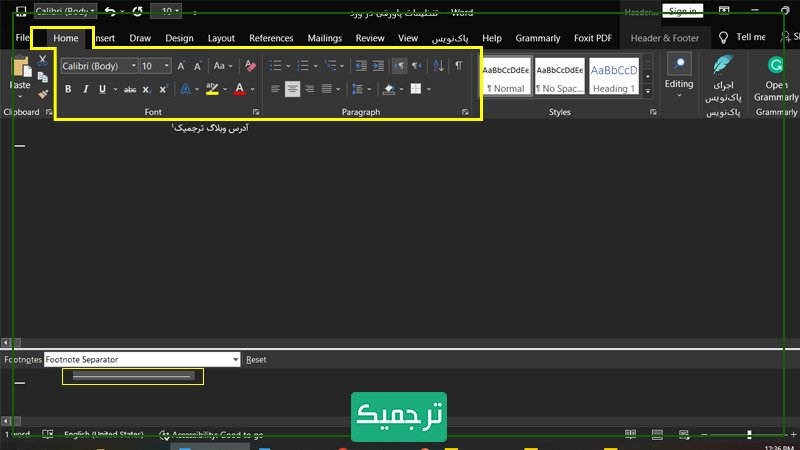Toggle strikethrough text formatting
This screenshot has height=450, width=800.
point(129,89)
